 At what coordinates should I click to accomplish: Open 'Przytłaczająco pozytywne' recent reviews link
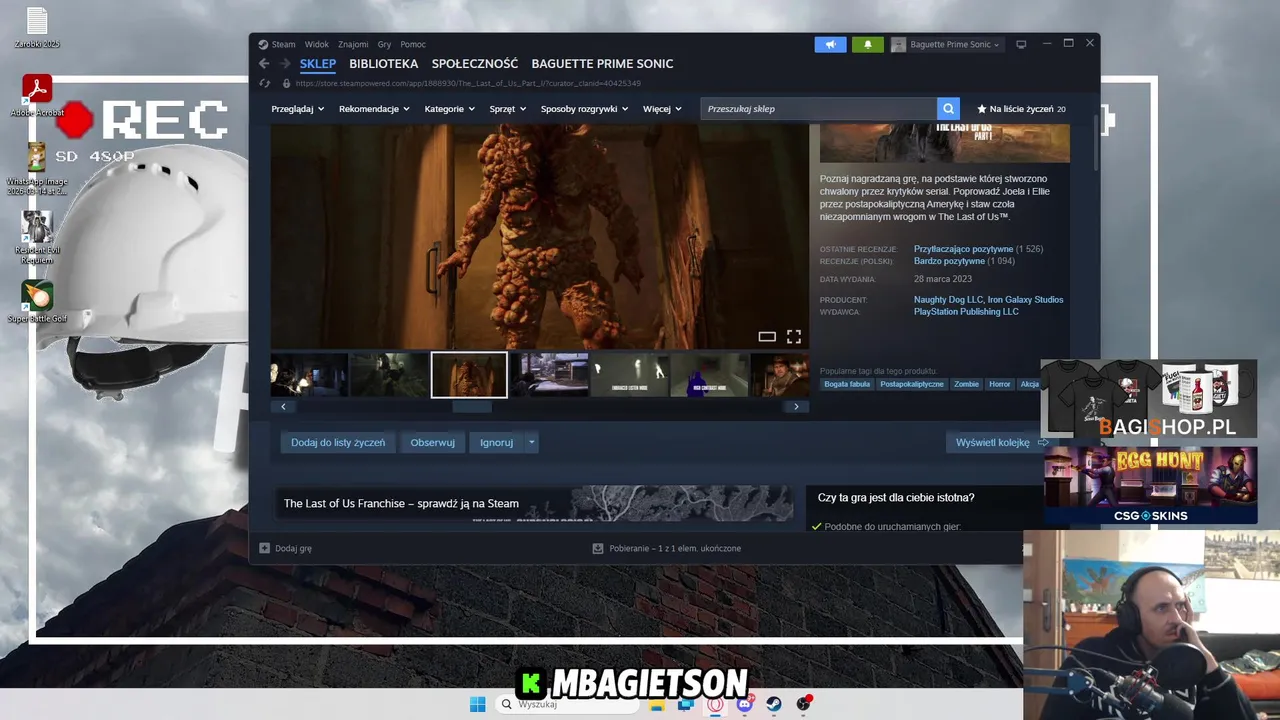pos(963,249)
